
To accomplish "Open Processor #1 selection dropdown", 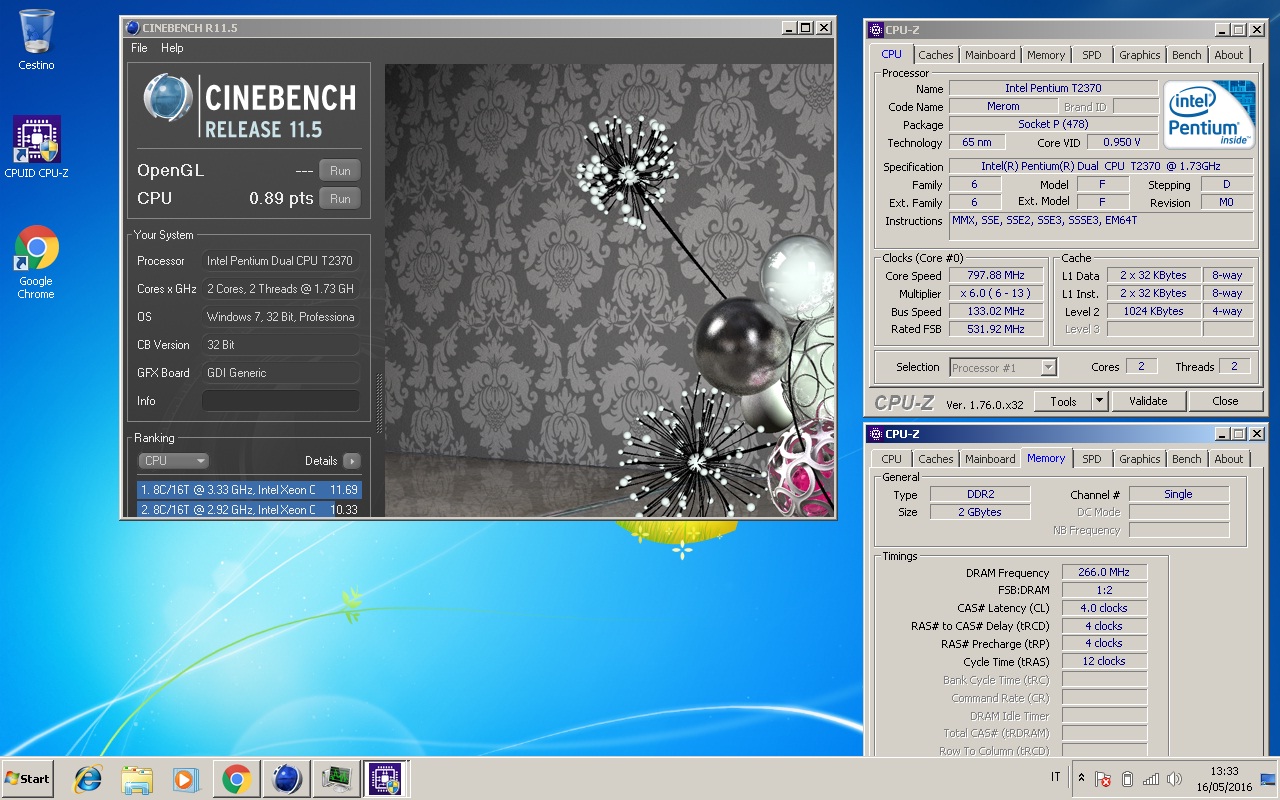I will [1003, 368].
